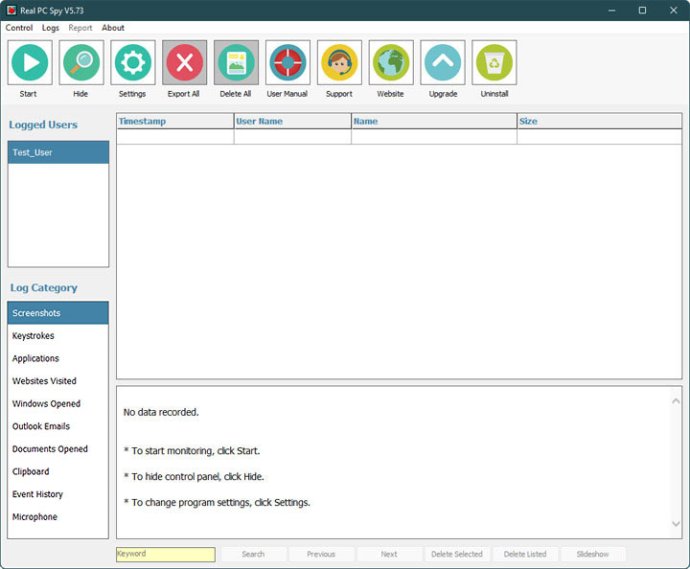Click the Delete Listed button
This screenshot has width=690, height=569.
pyautogui.click(x=525, y=554)
